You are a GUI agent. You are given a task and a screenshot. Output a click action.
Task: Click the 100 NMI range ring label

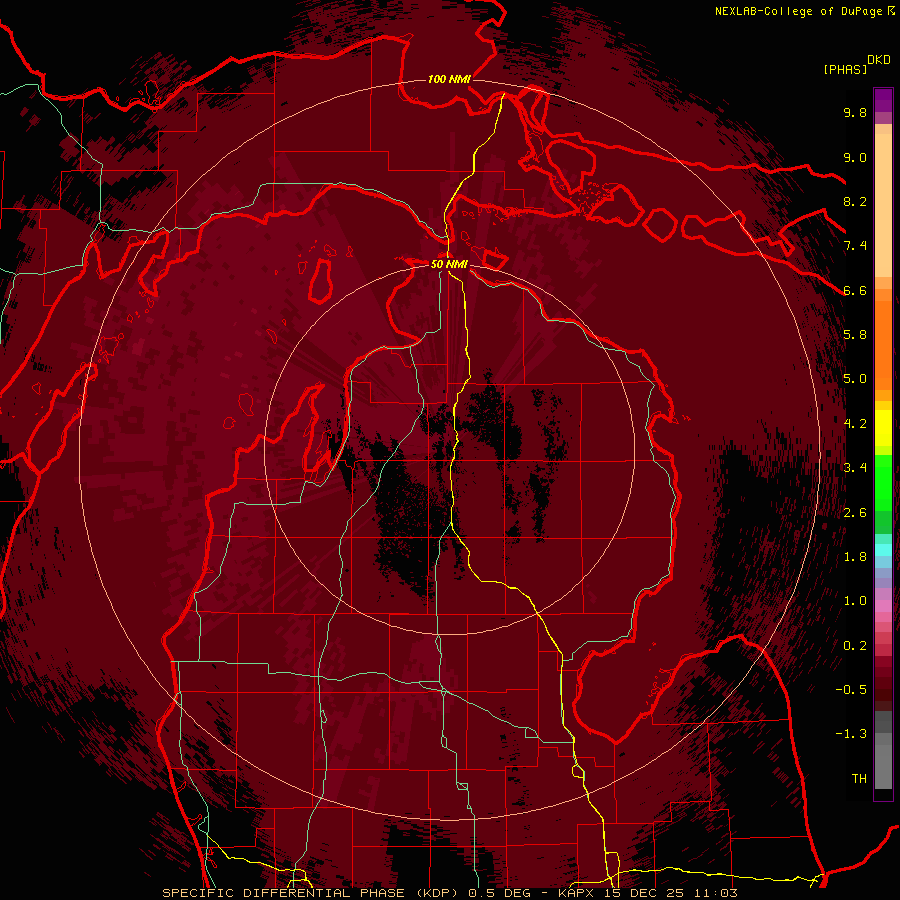click(449, 79)
